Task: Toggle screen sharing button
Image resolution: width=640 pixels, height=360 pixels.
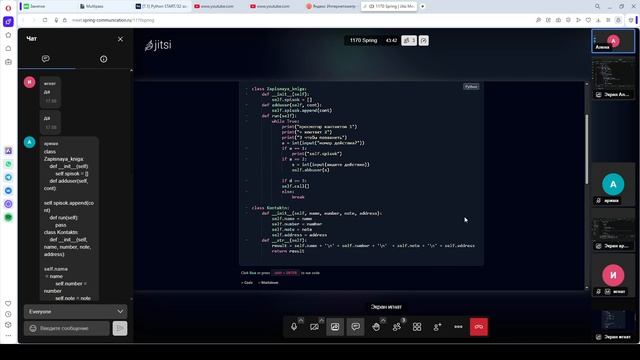Action: click(x=335, y=327)
